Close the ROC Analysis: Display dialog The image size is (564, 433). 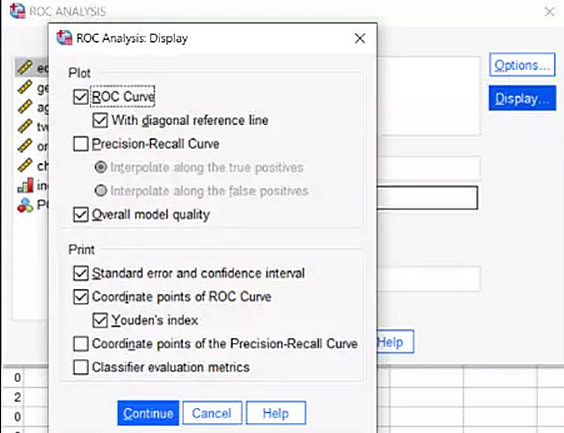point(360,38)
